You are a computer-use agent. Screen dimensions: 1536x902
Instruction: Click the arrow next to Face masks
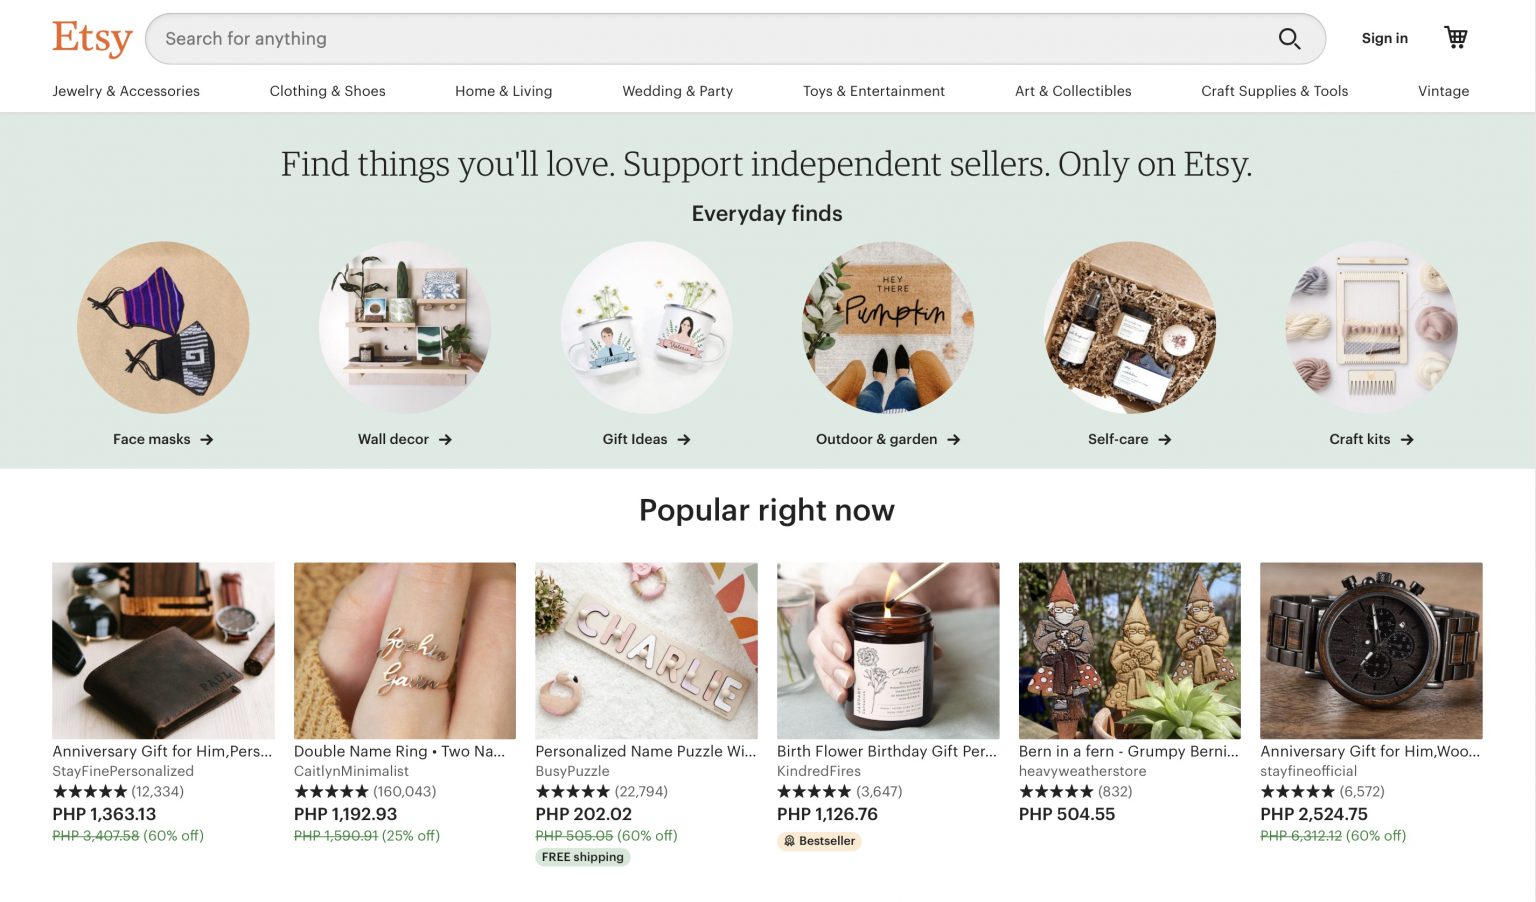tap(207, 439)
